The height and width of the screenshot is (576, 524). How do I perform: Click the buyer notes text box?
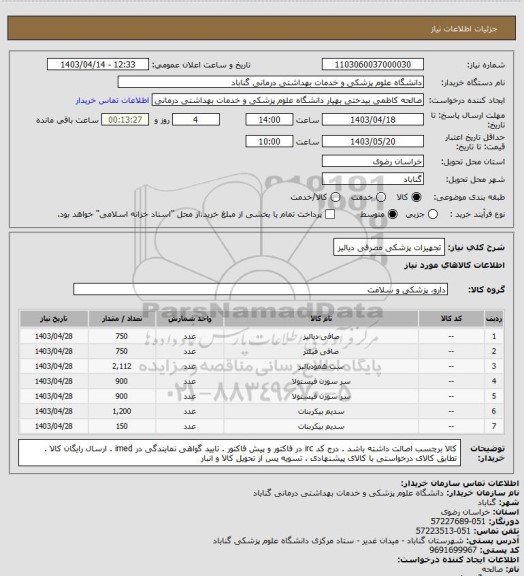click(x=239, y=453)
